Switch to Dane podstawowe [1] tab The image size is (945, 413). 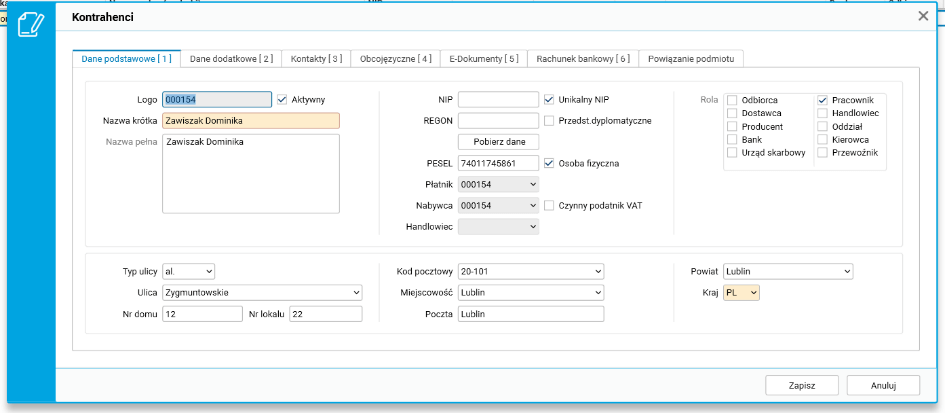click(x=127, y=59)
